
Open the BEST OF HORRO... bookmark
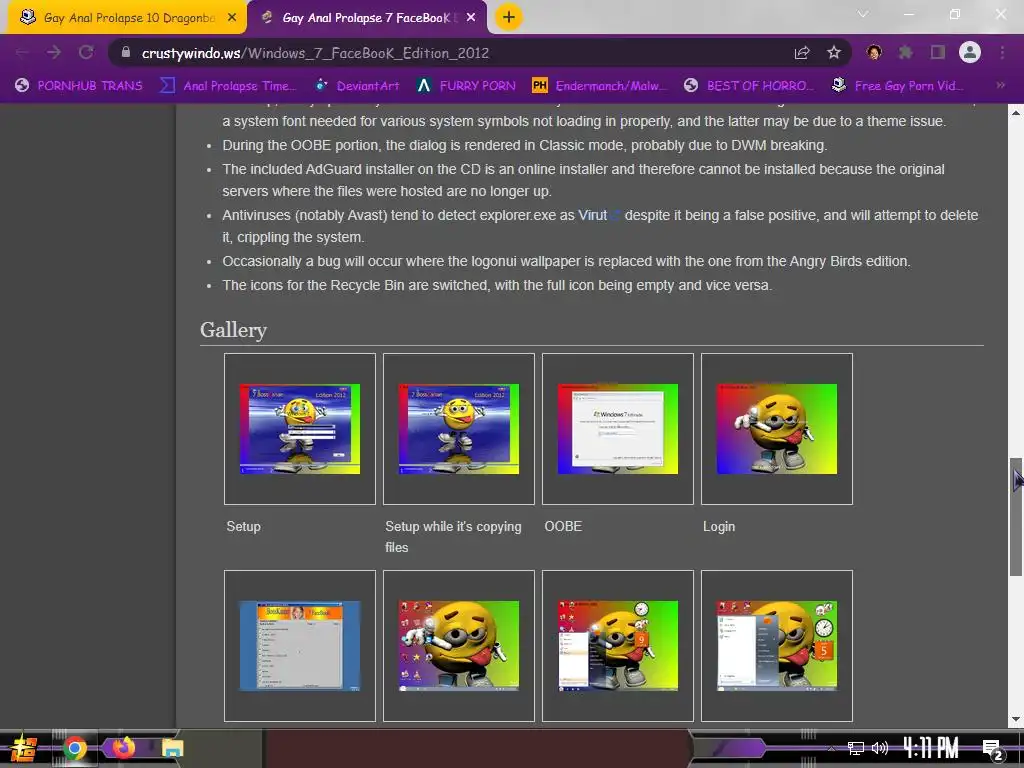(749, 86)
